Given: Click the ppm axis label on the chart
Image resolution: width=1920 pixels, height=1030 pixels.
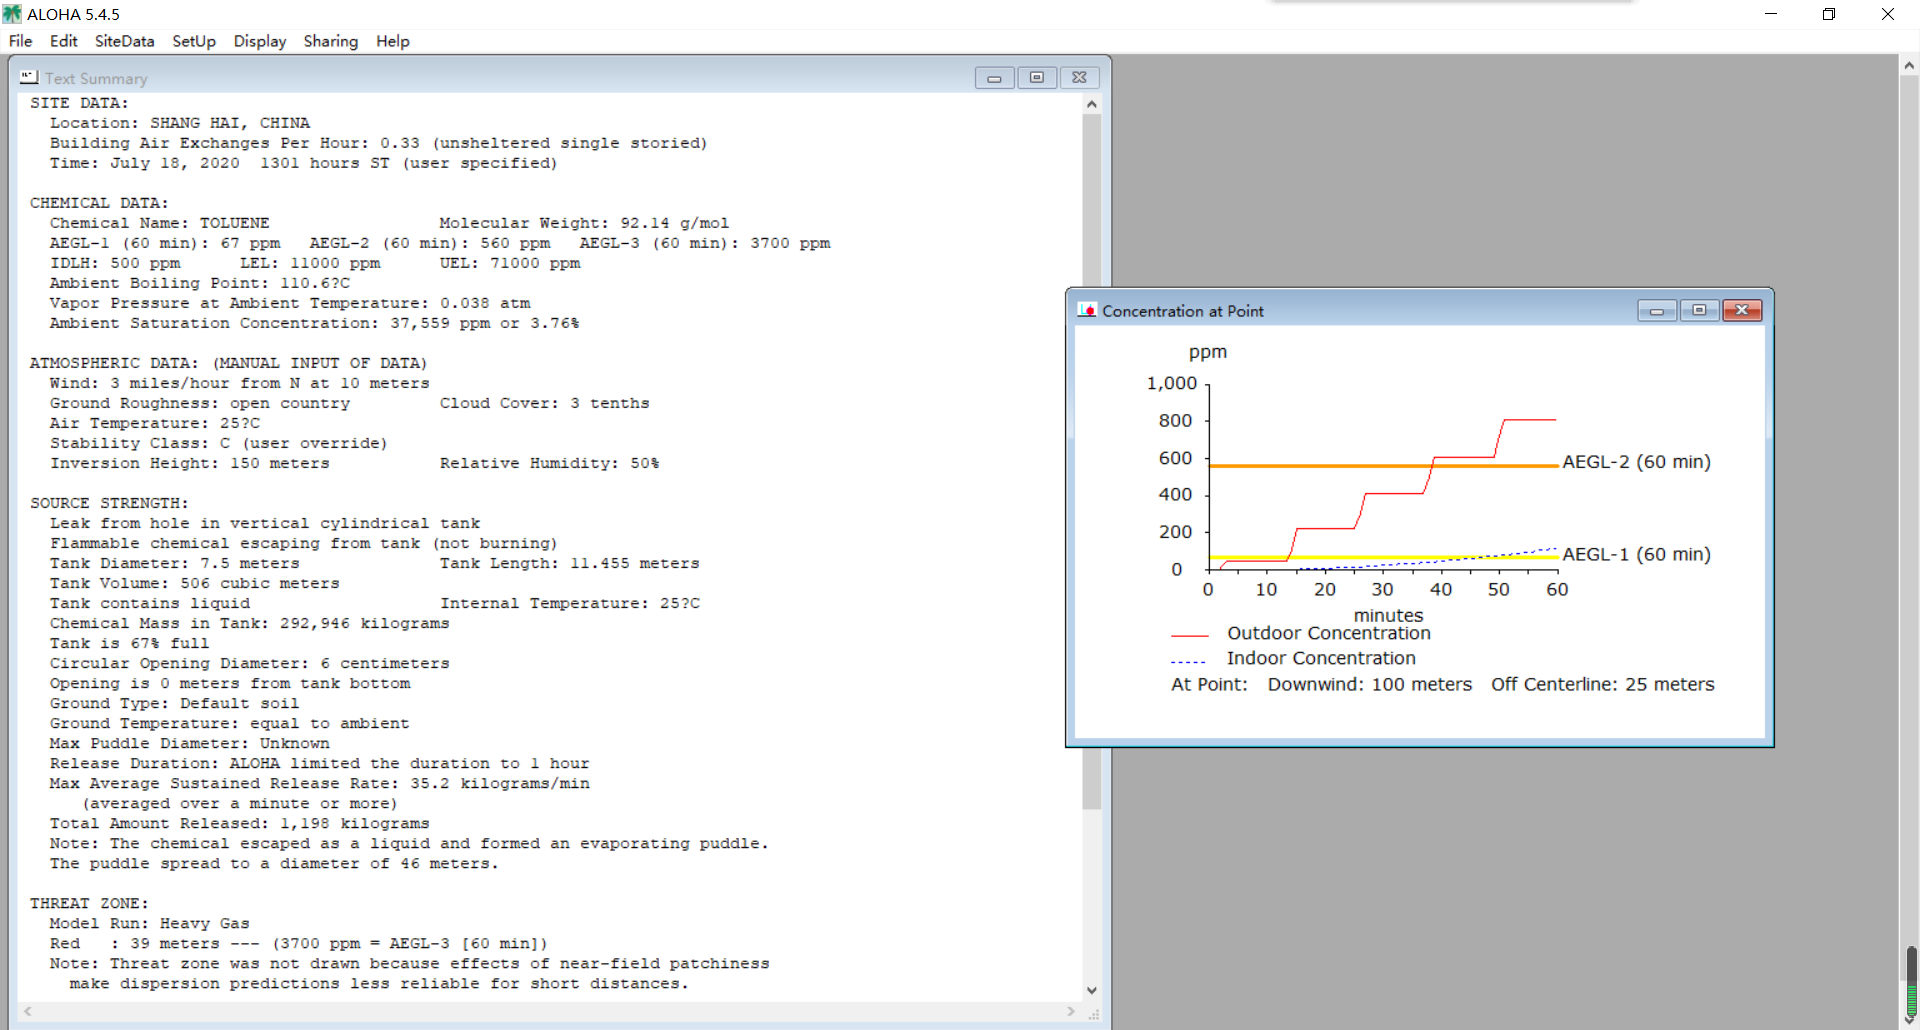Looking at the screenshot, I should tap(1208, 353).
